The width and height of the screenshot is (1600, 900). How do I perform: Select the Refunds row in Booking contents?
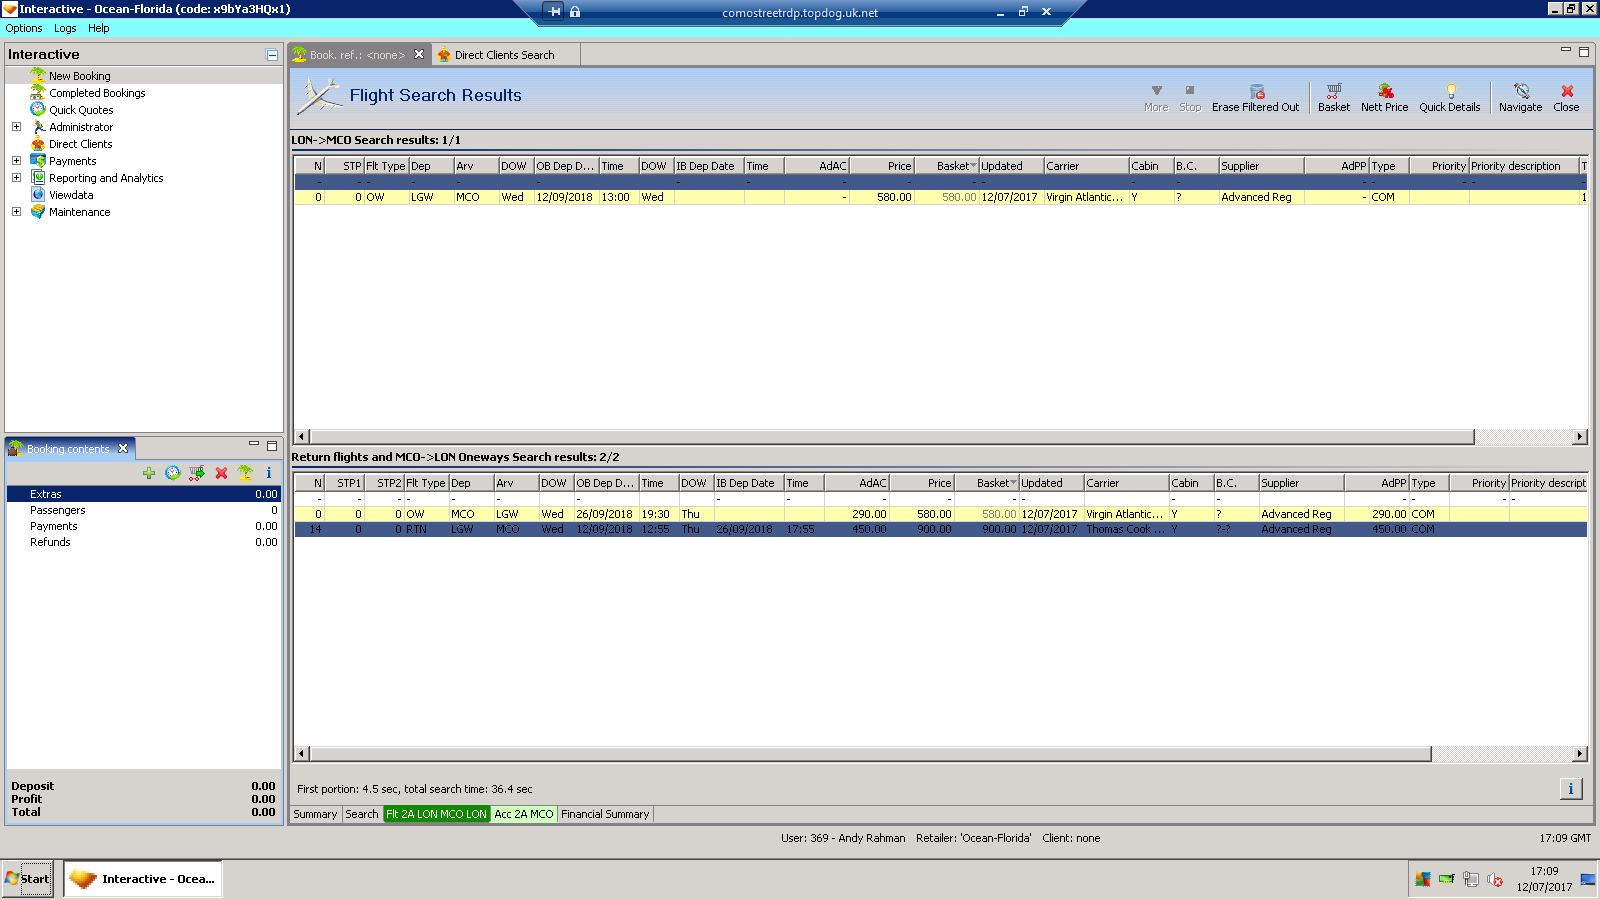pos(144,542)
